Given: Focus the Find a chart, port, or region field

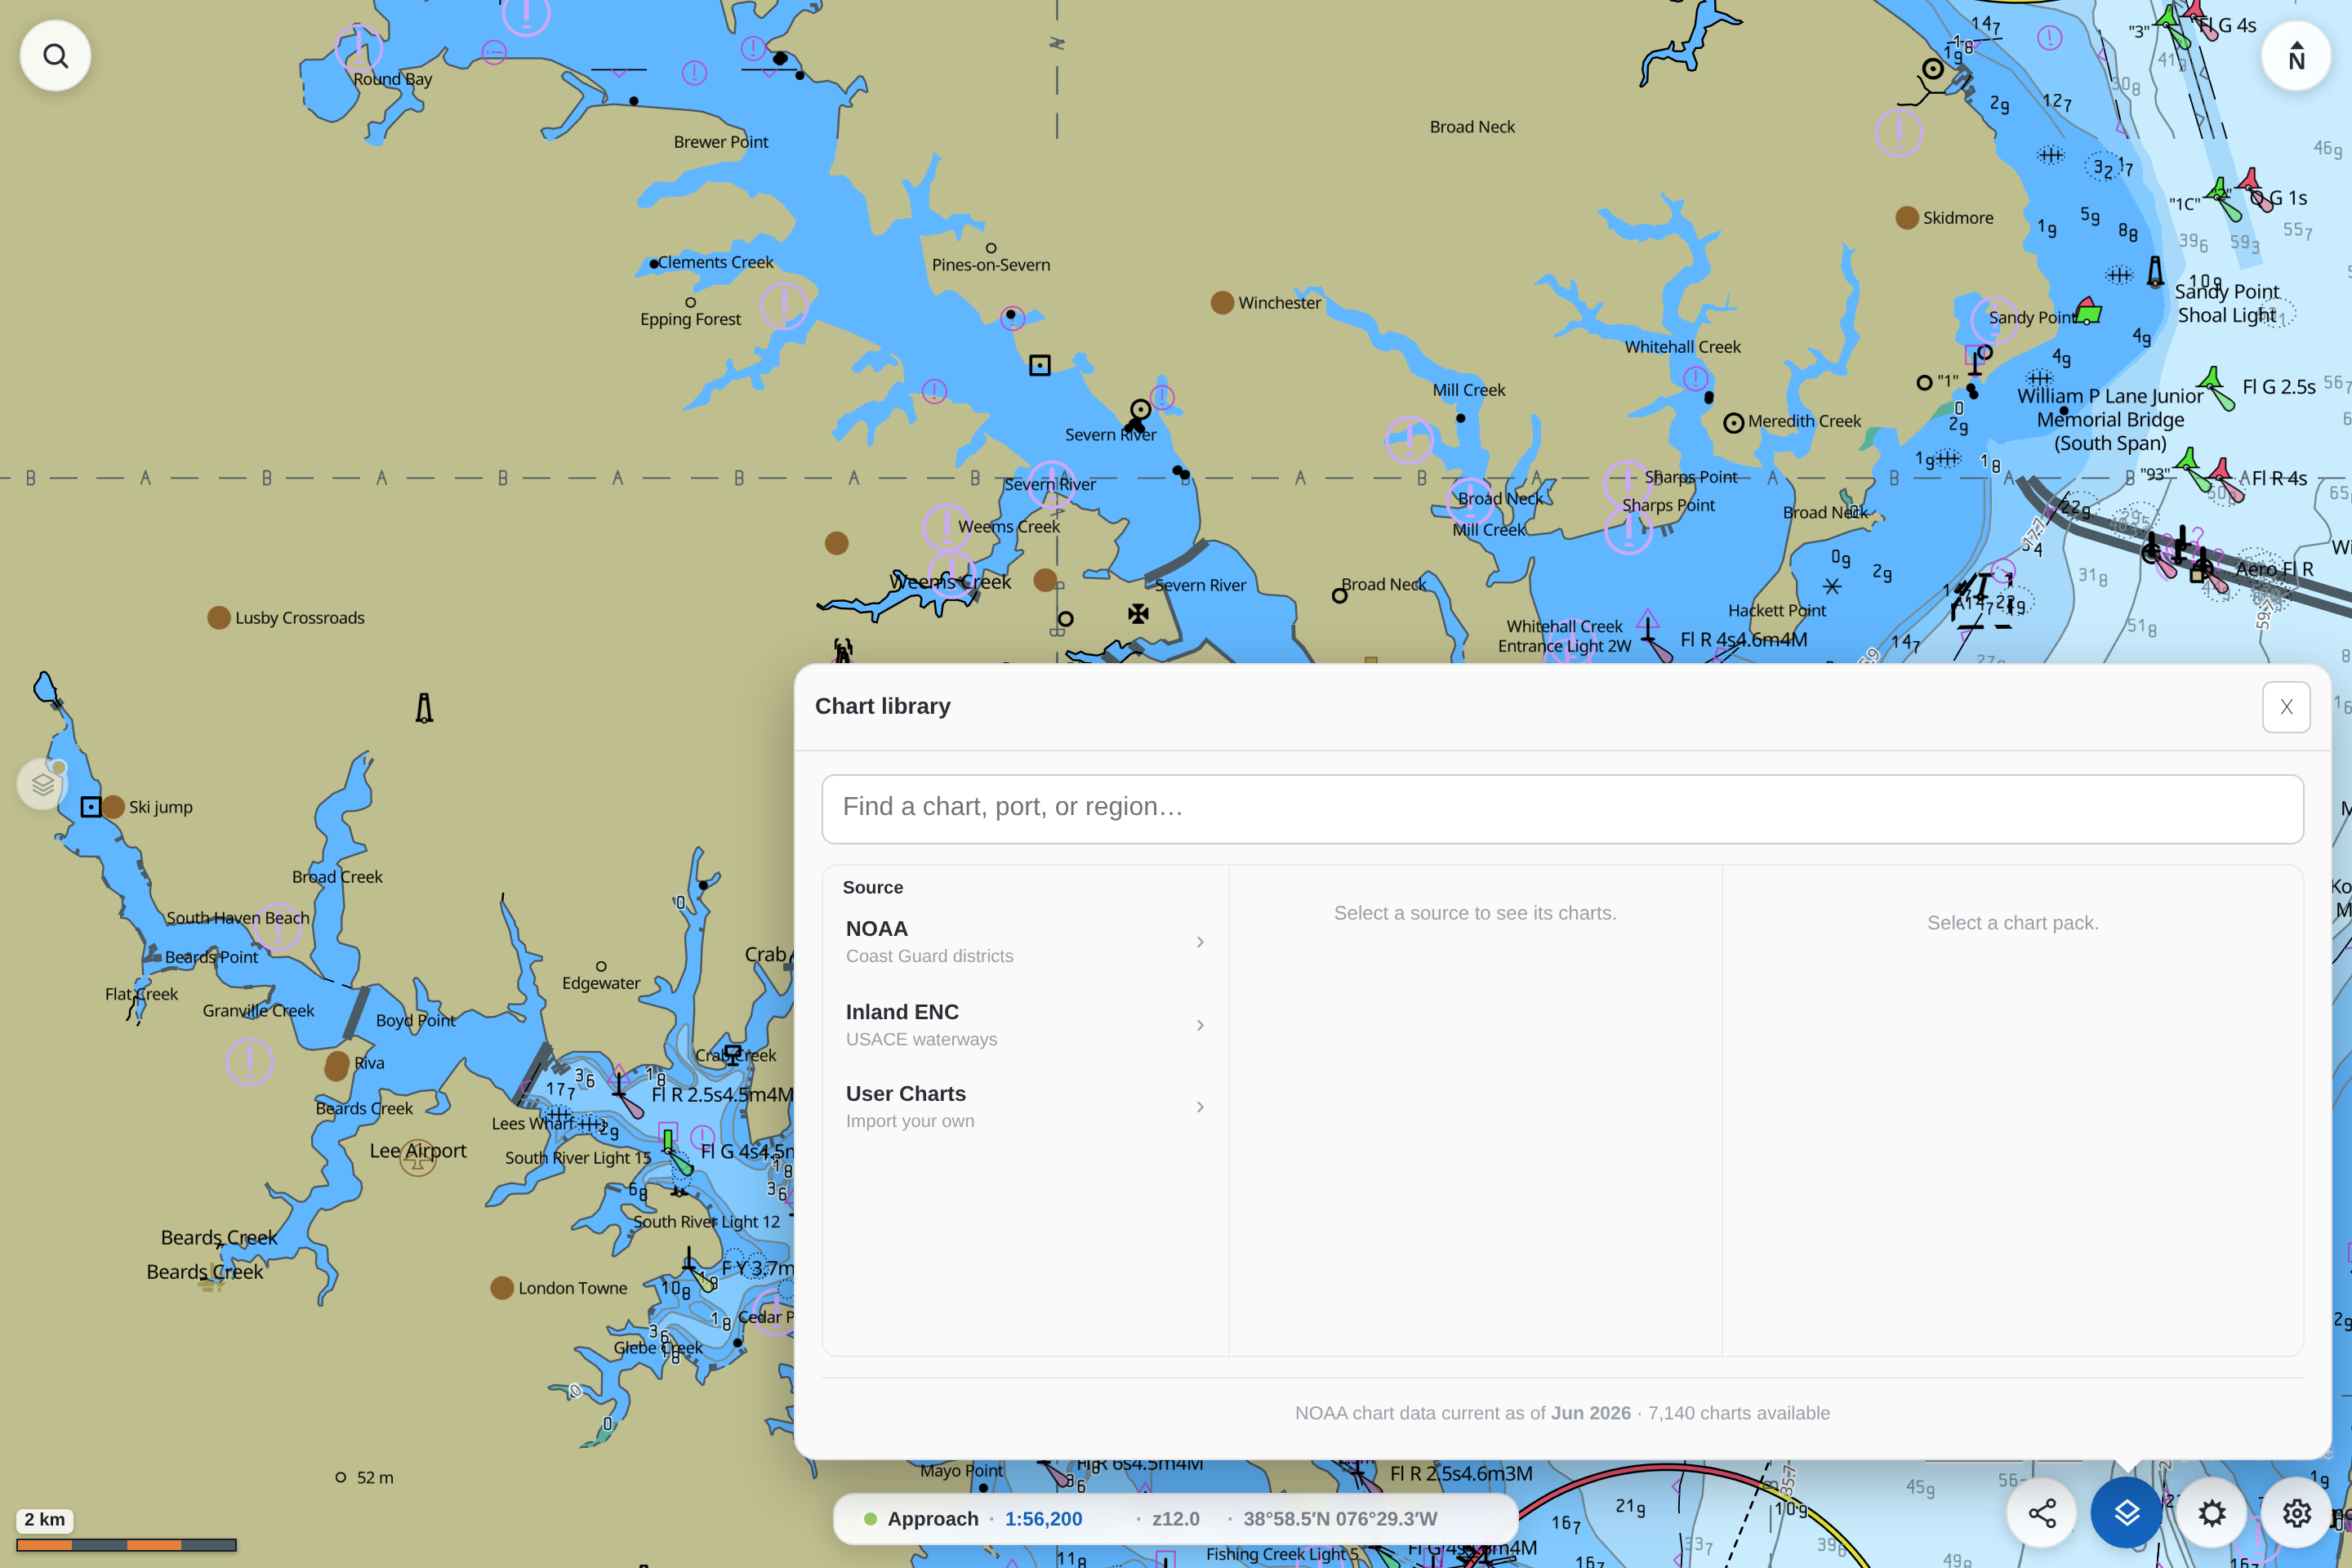Looking at the screenshot, I should [1562, 808].
